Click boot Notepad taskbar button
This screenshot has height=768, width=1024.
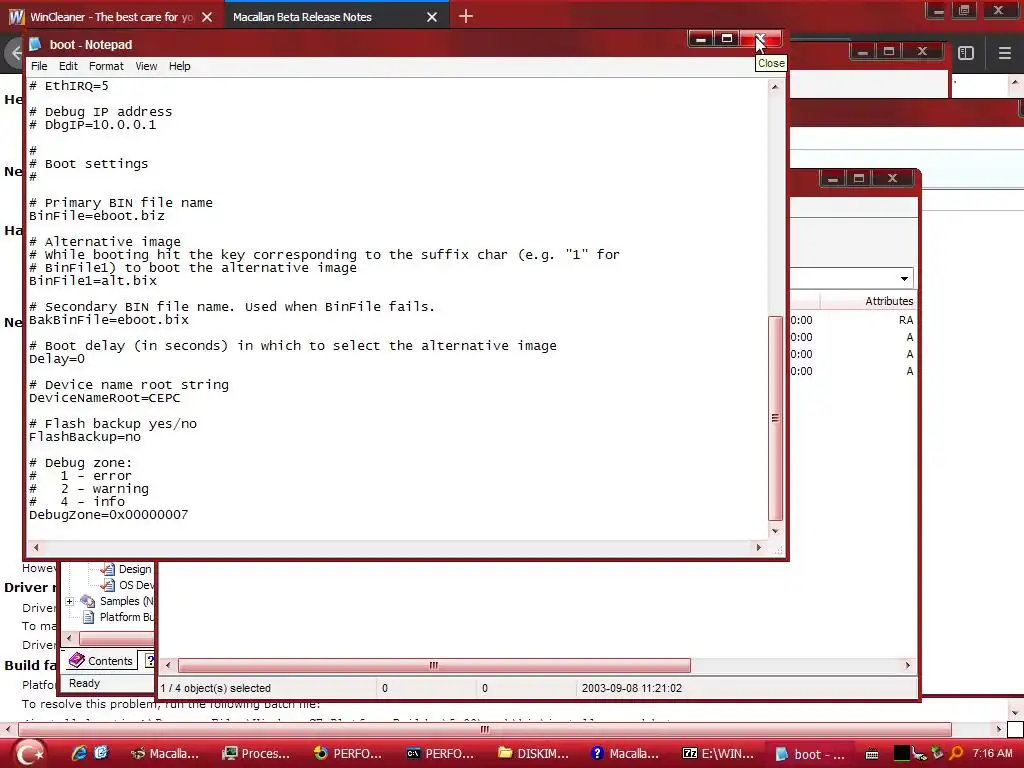pos(810,754)
